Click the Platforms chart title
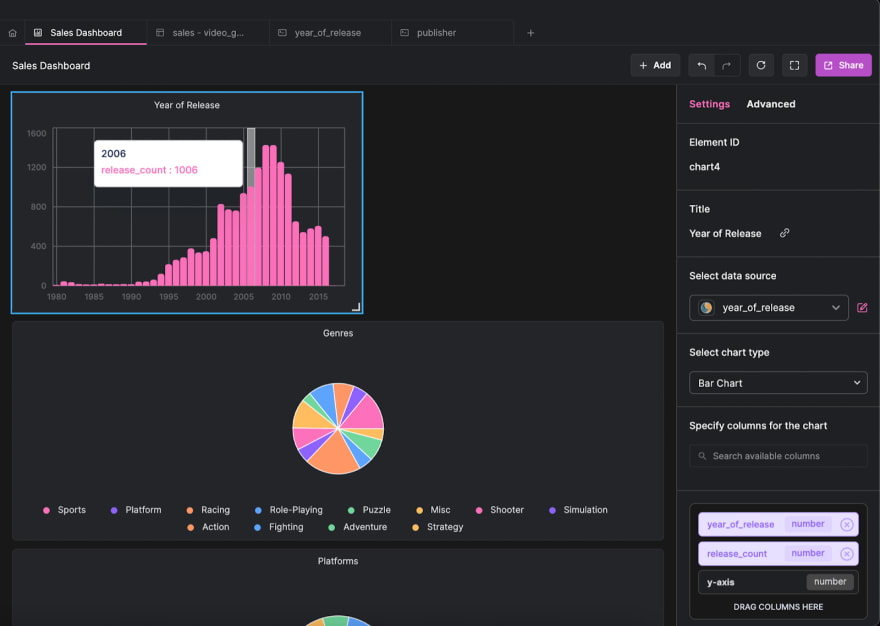 [x=338, y=561]
